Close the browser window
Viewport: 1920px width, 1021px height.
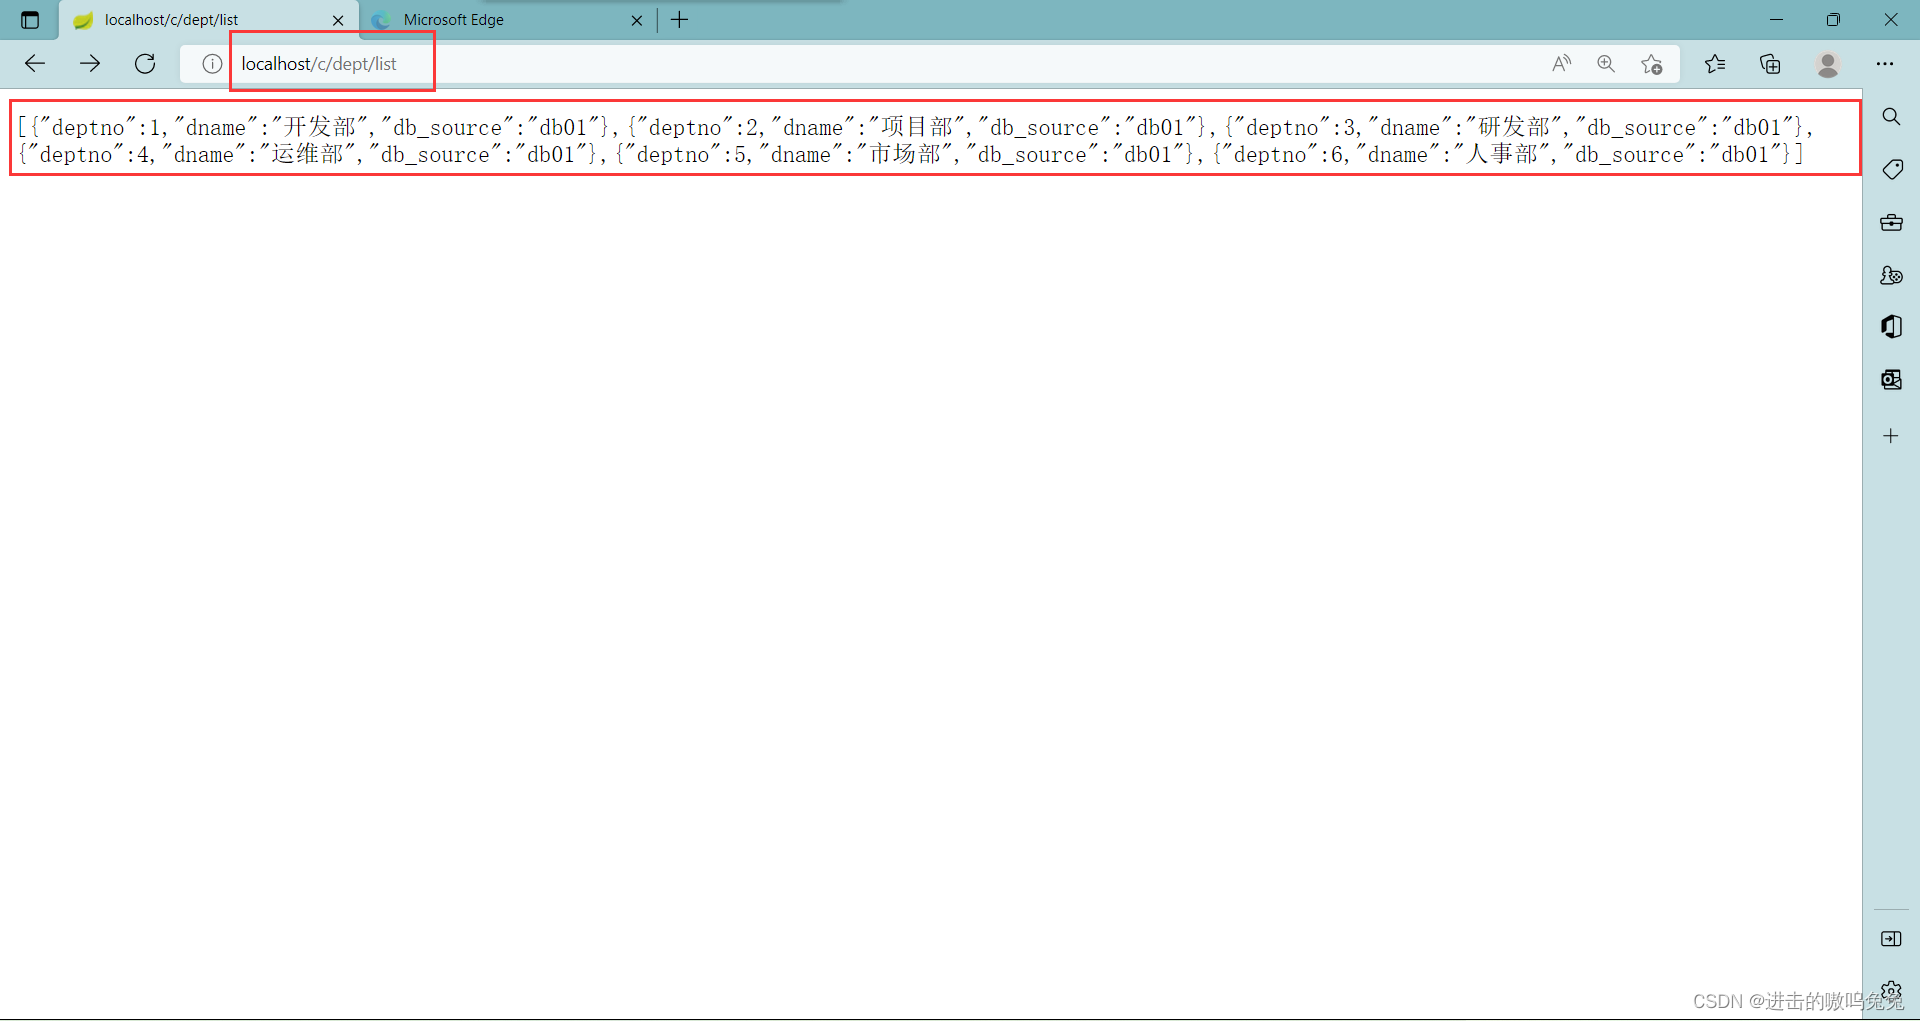coord(1891,20)
